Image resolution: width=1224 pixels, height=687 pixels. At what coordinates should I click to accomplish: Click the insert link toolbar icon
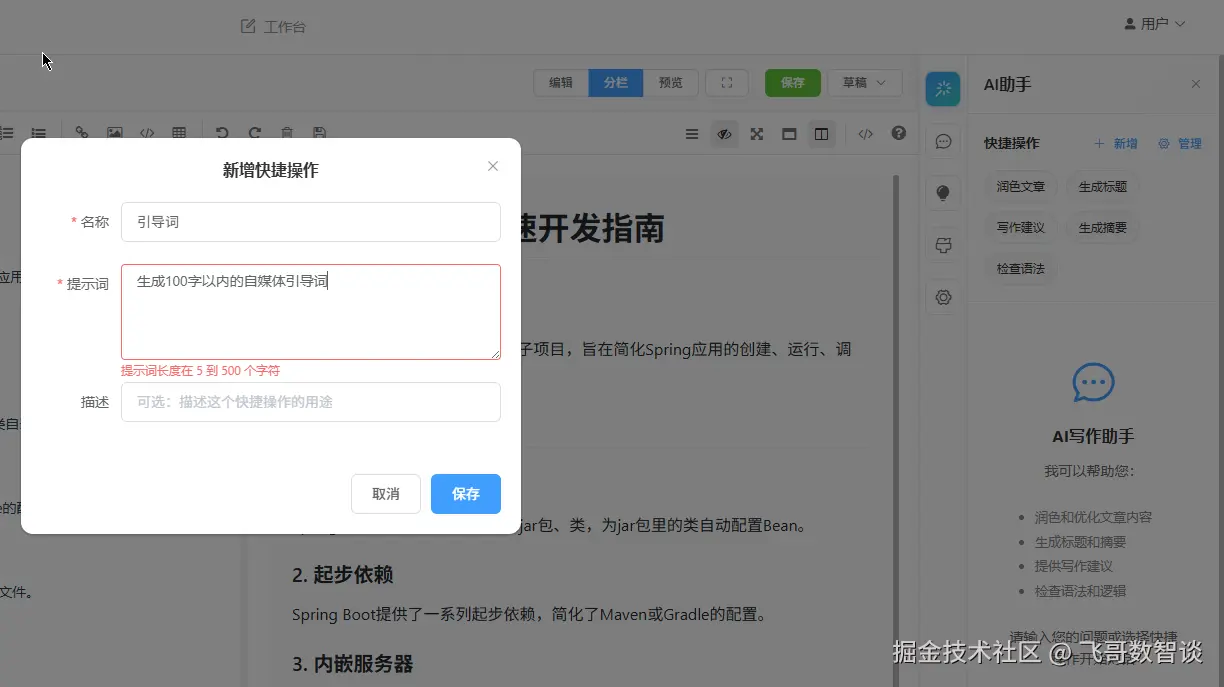(x=82, y=133)
